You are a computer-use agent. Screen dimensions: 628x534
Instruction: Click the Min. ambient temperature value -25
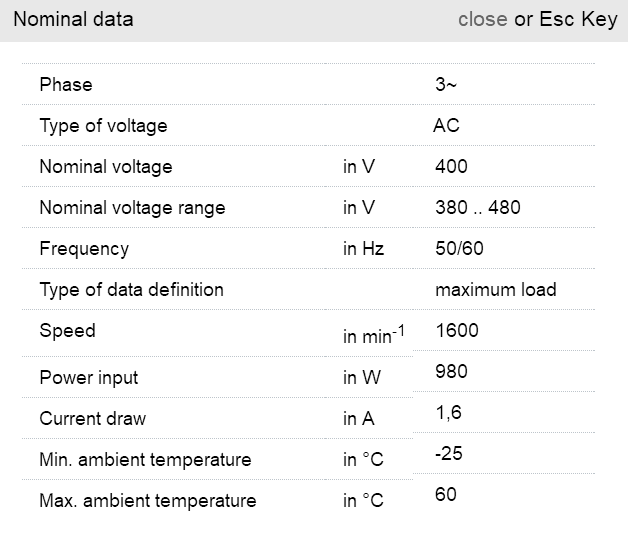click(449, 453)
